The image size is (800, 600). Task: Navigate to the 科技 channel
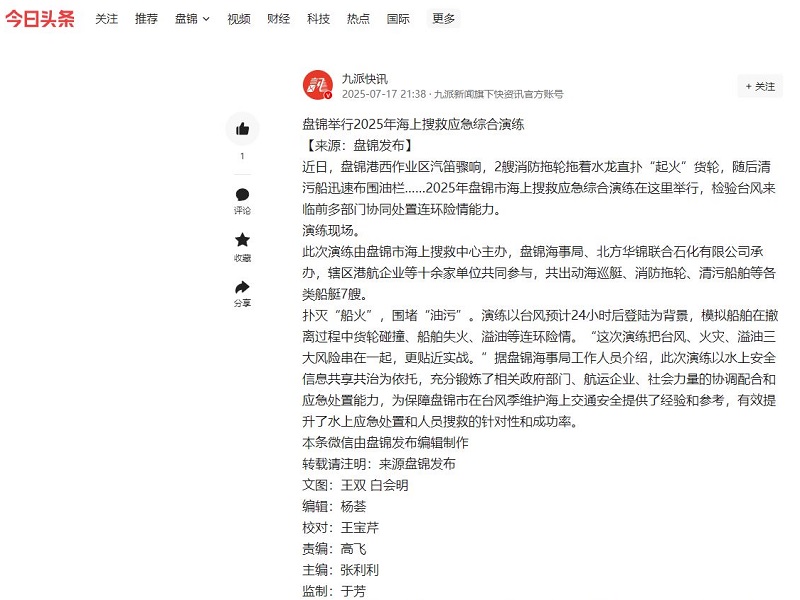point(318,18)
